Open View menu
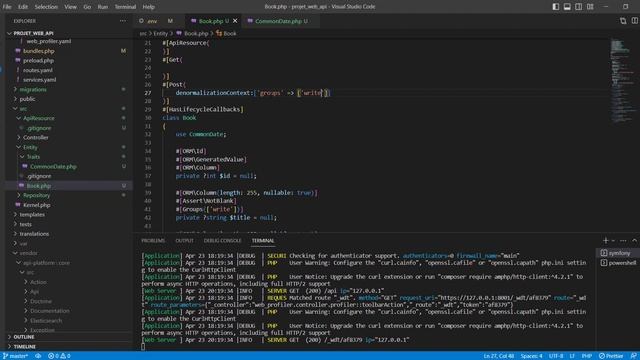 (70, 7)
